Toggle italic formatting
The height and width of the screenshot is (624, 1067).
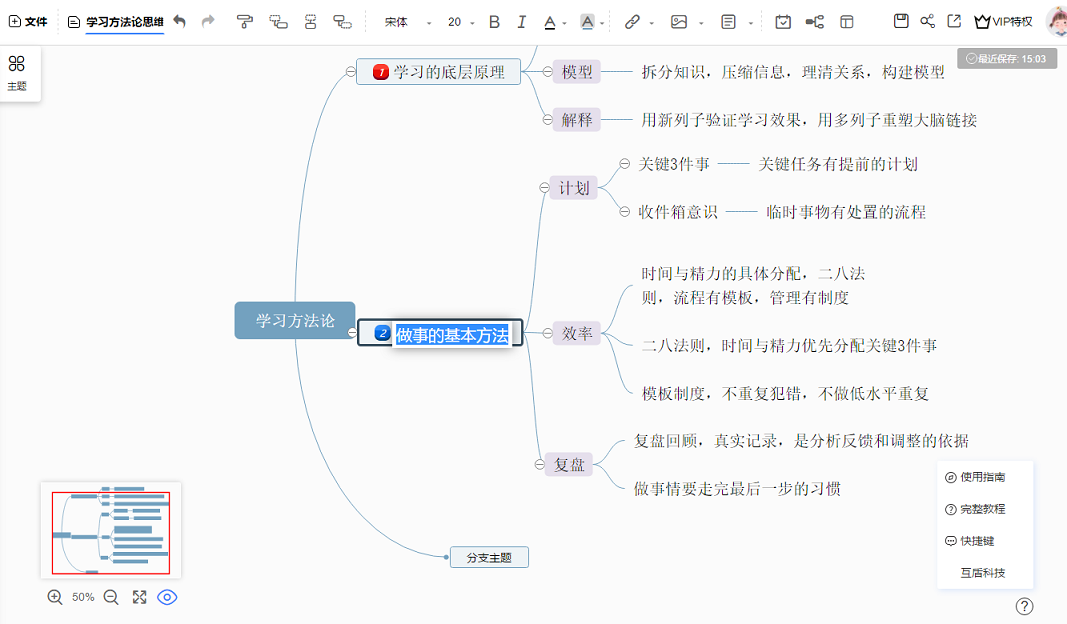click(521, 21)
